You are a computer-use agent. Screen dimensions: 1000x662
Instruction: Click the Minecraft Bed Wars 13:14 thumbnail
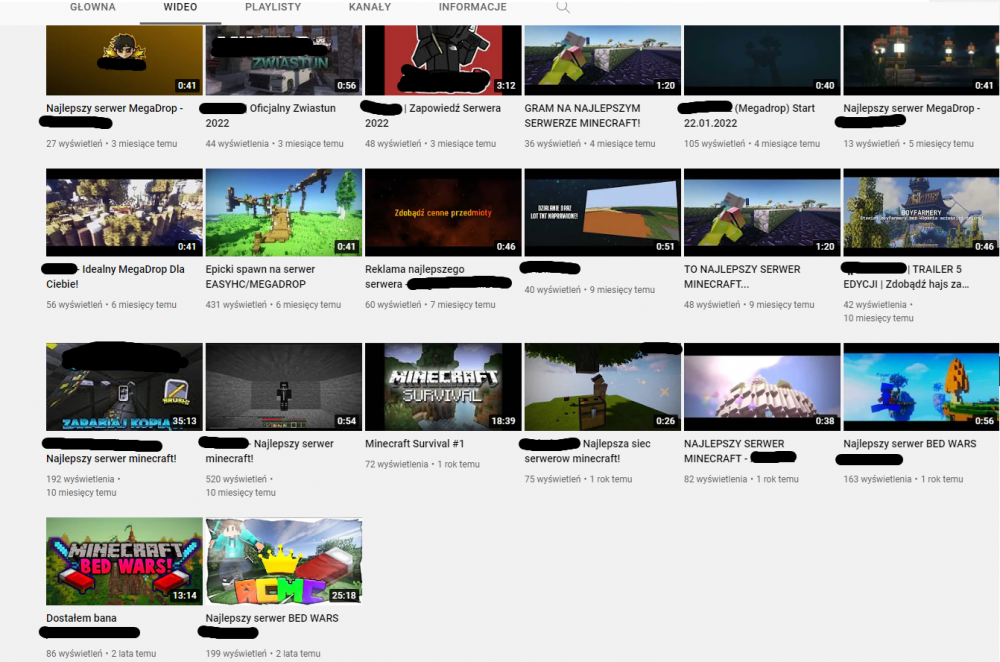click(x=124, y=561)
